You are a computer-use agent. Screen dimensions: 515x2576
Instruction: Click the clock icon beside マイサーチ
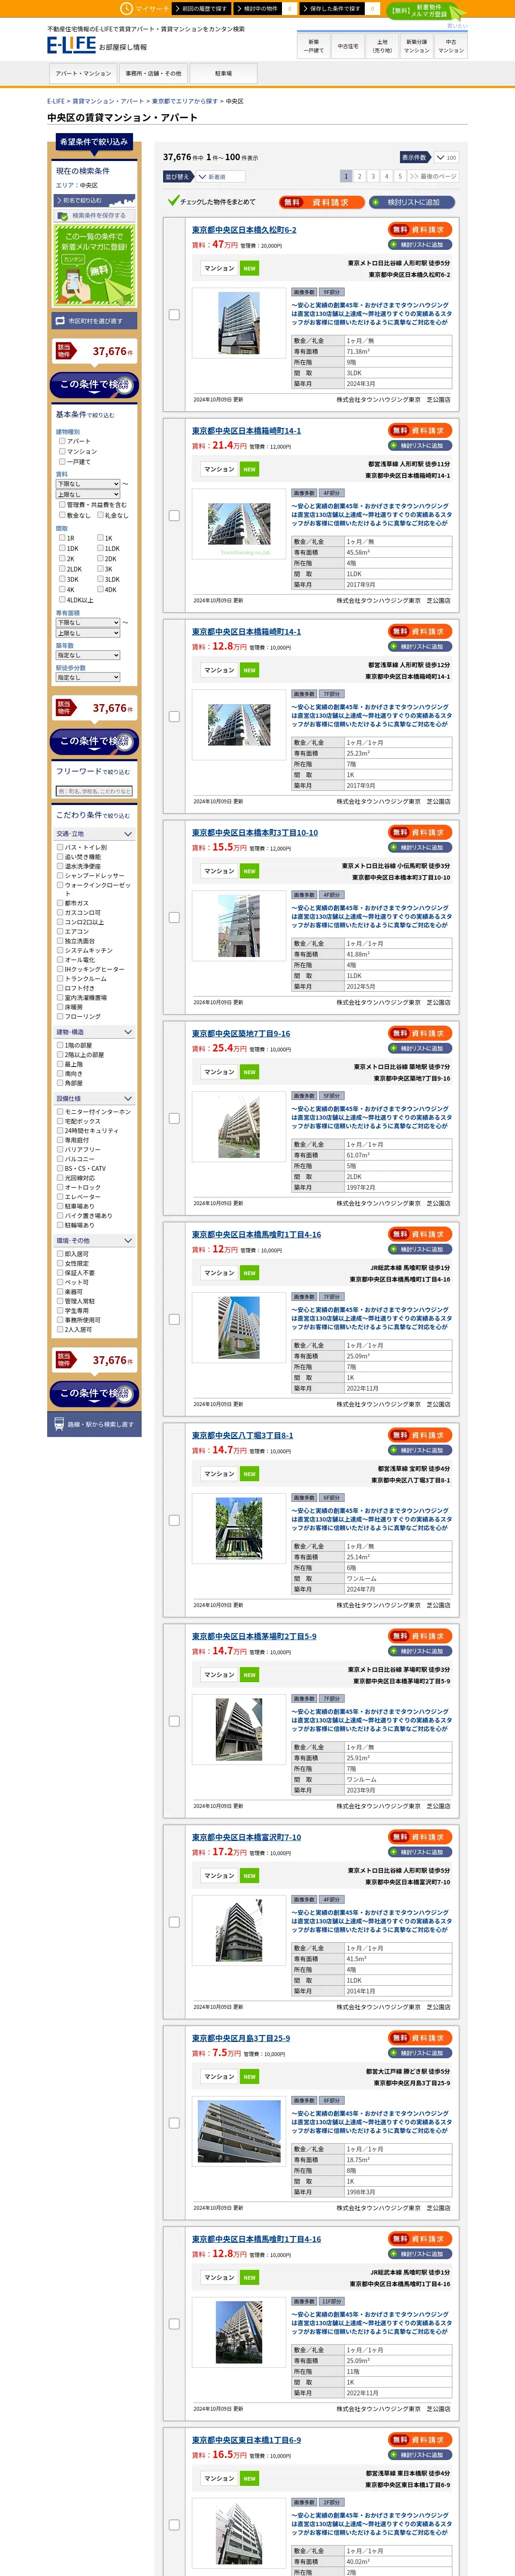coord(126,8)
